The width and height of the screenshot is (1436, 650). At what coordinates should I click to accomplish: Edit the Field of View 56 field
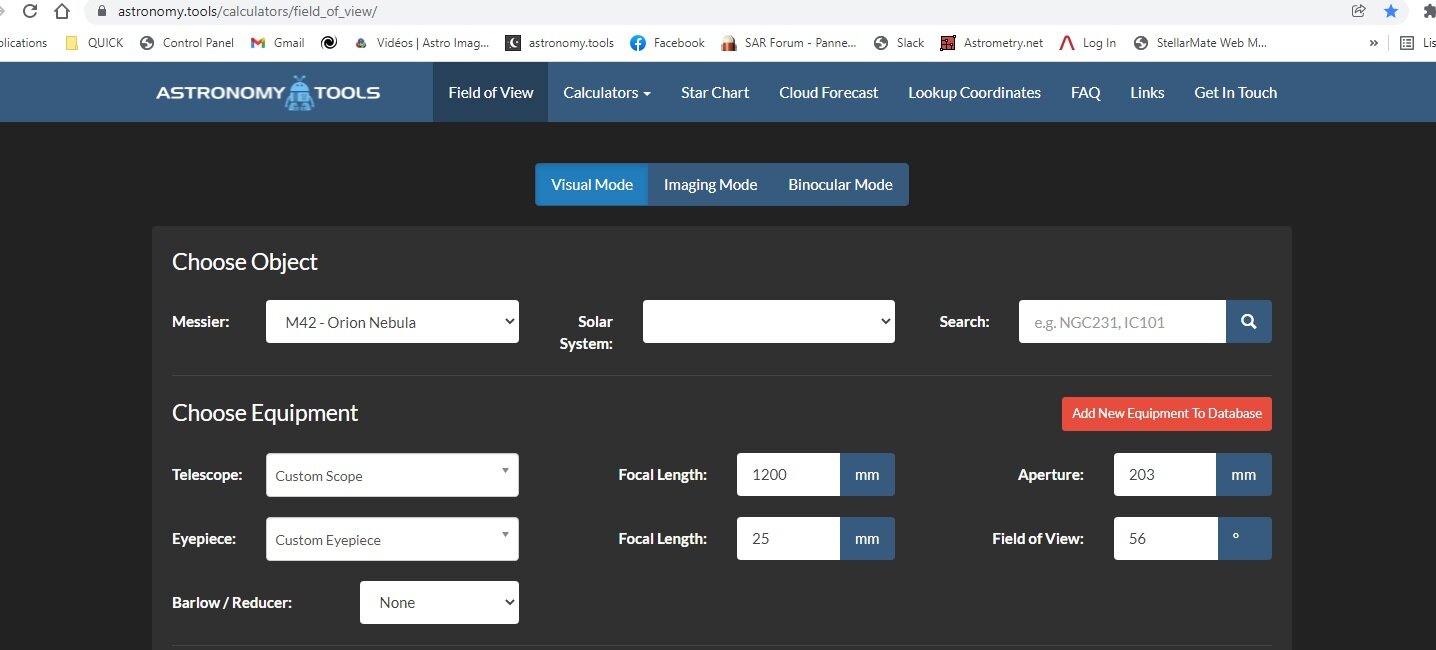click(1165, 538)
